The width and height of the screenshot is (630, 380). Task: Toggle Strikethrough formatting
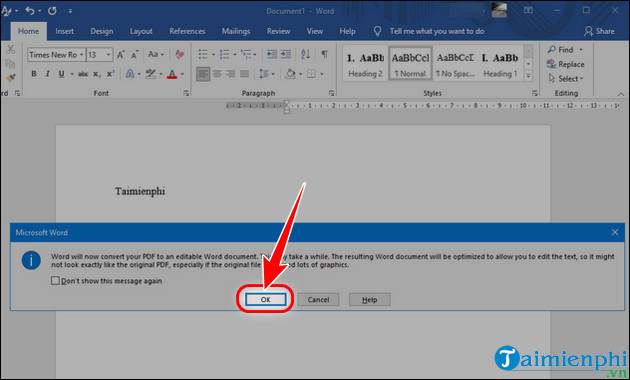tap(83, 74)
